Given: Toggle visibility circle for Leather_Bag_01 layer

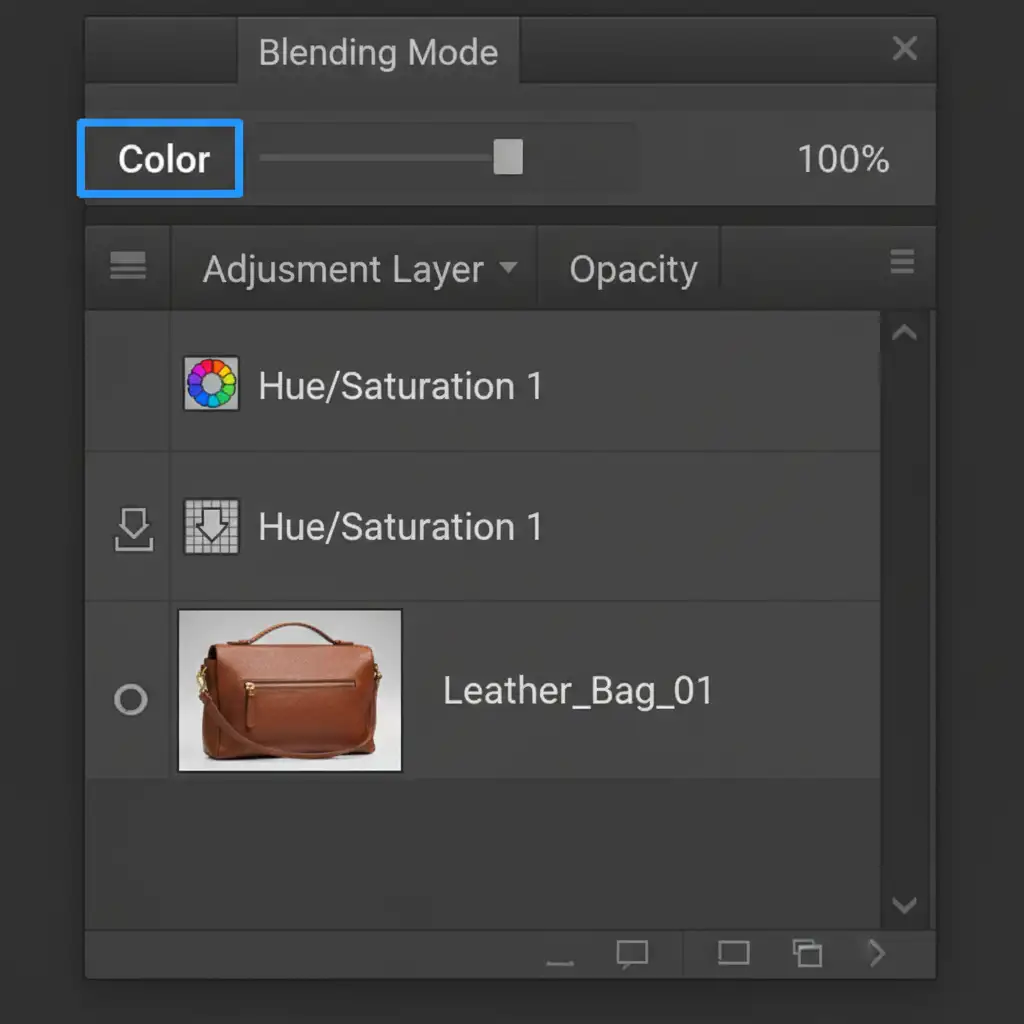Looking at the screenshot, I should (131, 699).
